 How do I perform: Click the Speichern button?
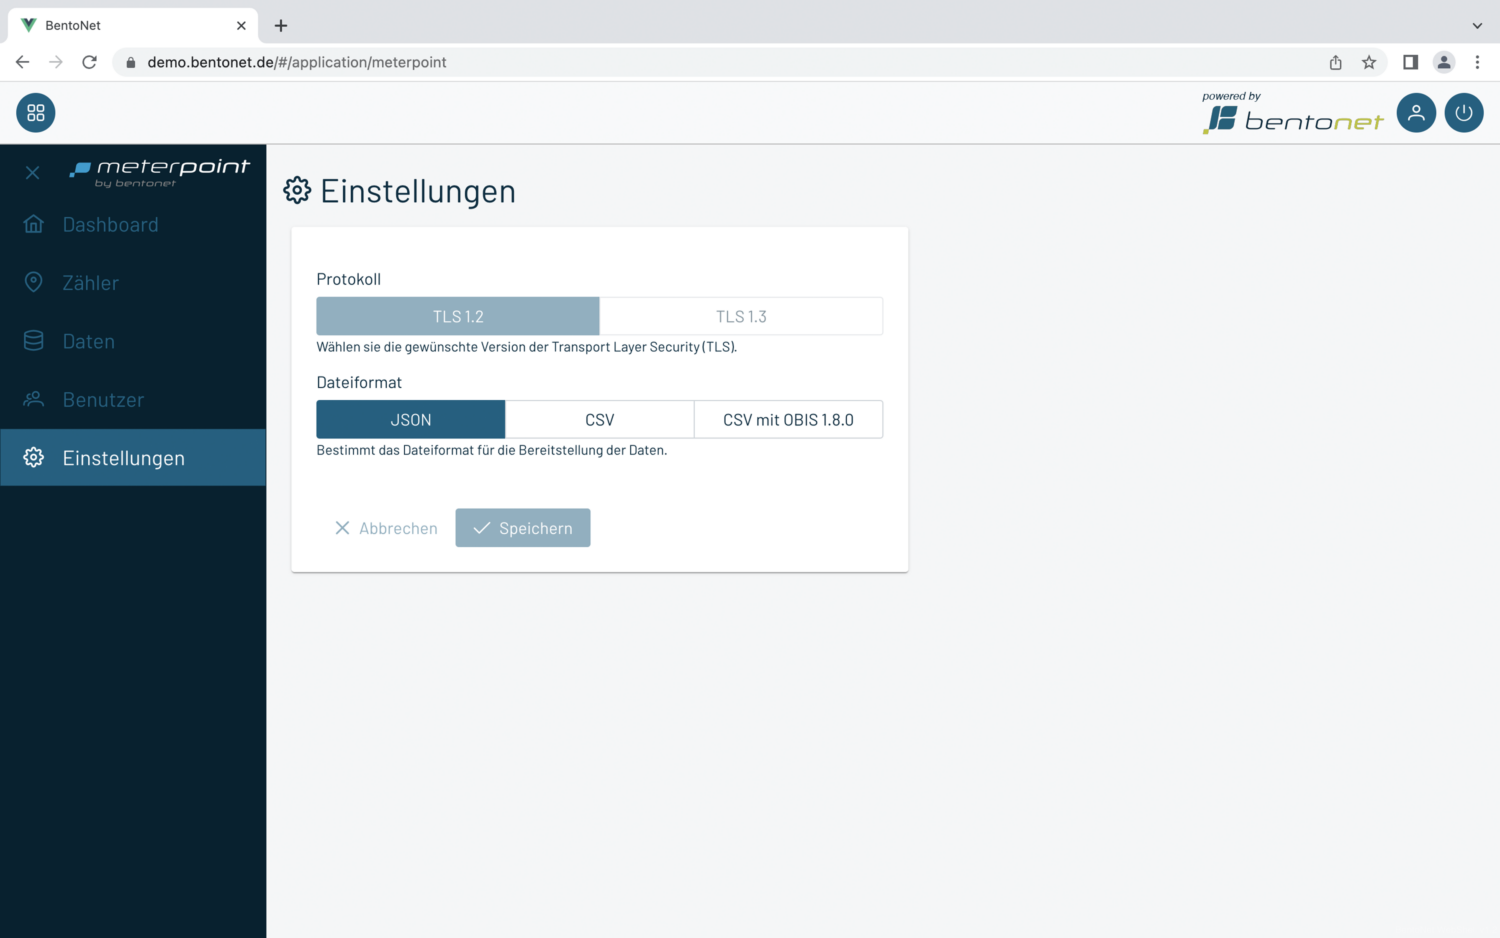point(523,528)
